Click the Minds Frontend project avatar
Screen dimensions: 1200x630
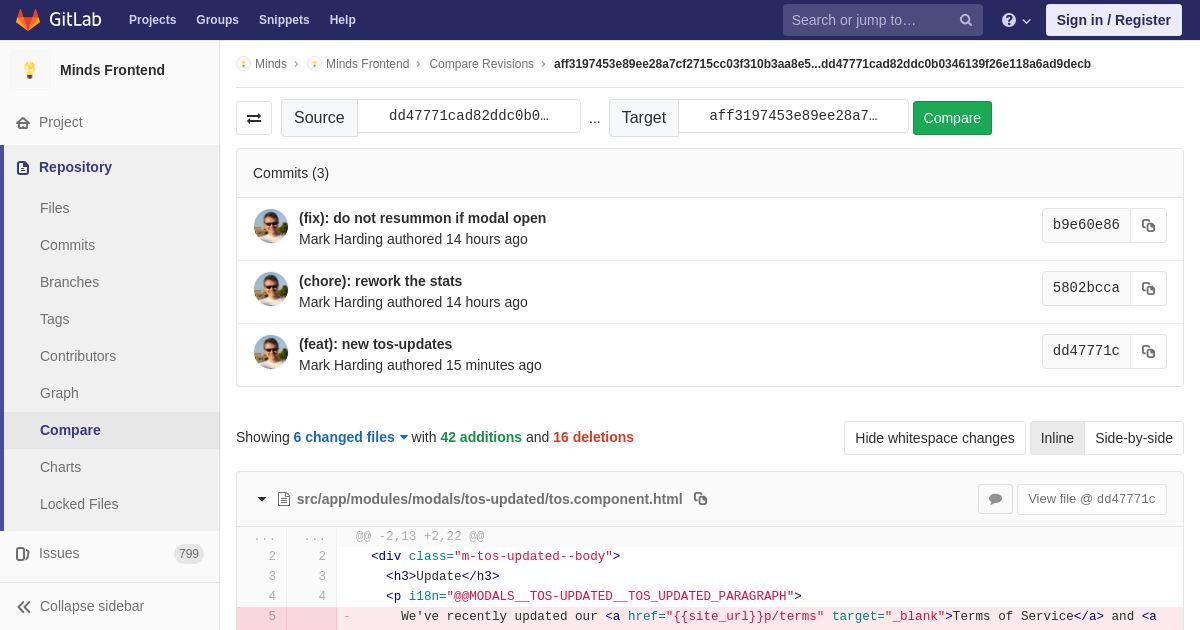(x=30, y=70)
